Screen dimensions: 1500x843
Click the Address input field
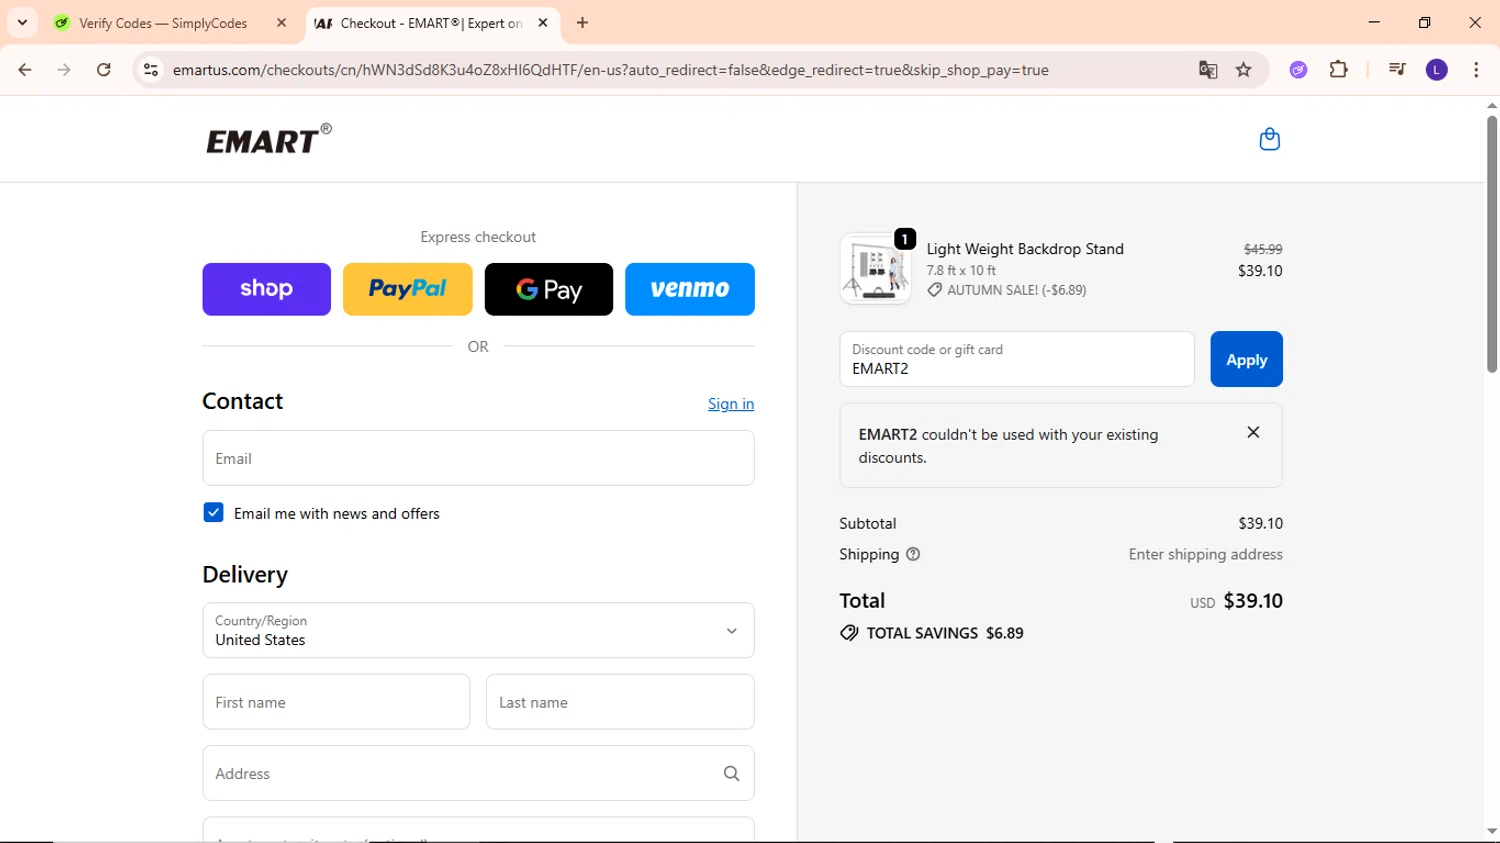point(478,773)
